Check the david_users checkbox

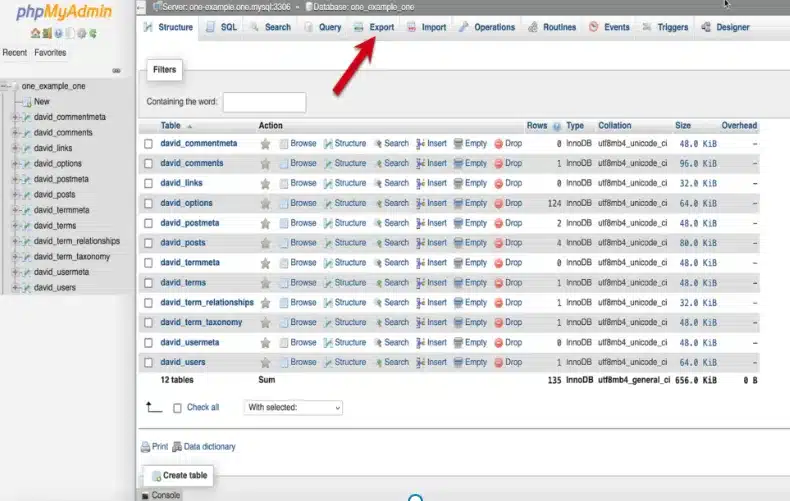pyautogui.click(x=148, y=362)
